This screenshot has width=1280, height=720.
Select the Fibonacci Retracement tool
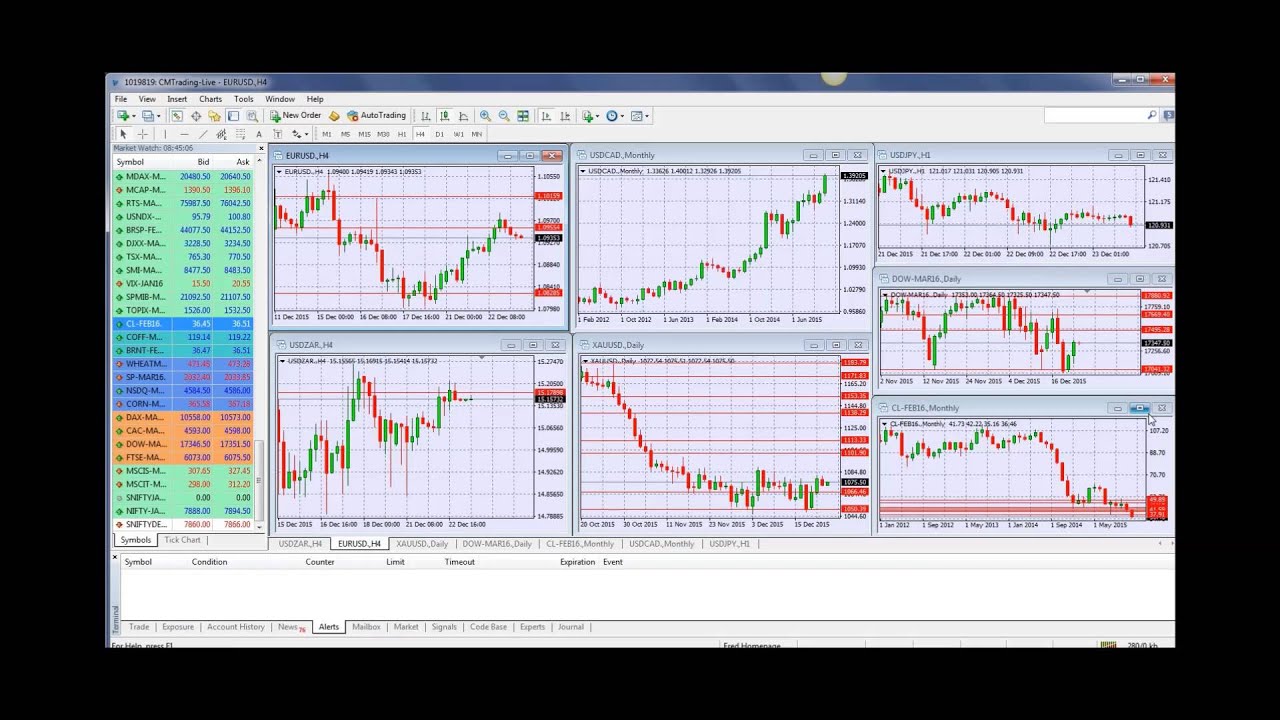pyautogui.click(x=240, y=134)
